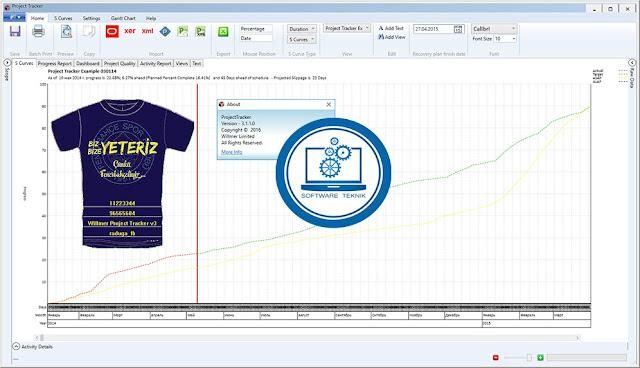Click the Batch Print printer icon
Screen dimensions: 640x368
(38, 31)
